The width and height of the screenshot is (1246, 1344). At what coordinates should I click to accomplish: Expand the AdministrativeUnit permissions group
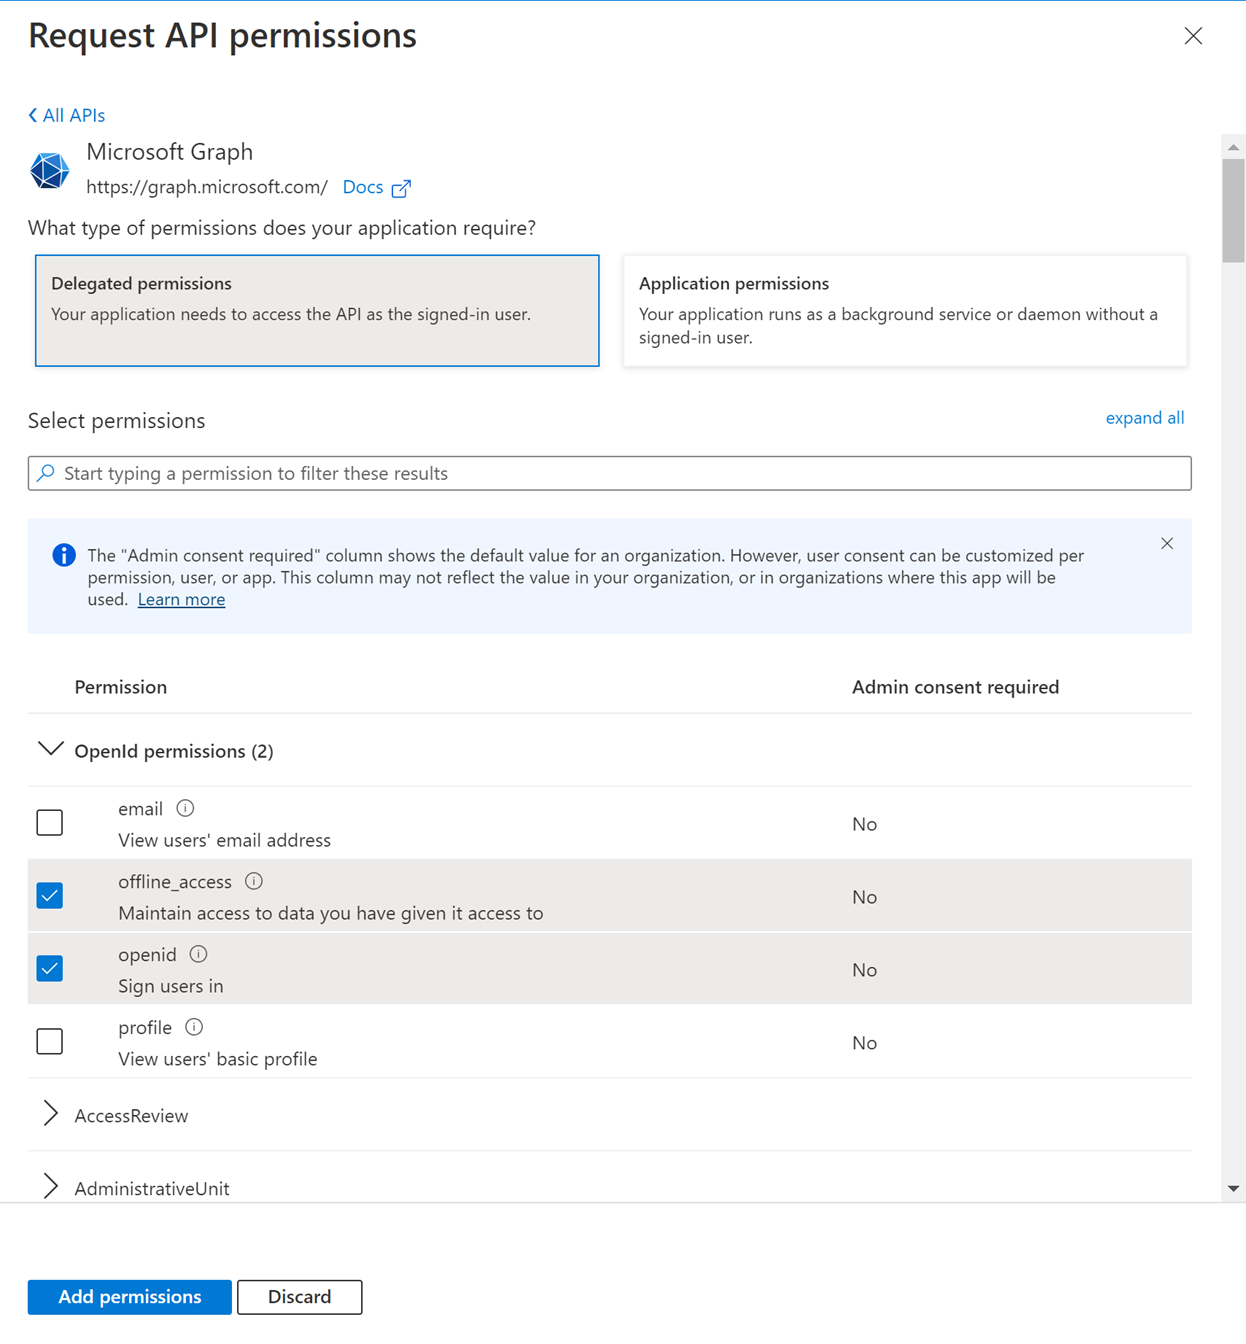pos(50,1186)
